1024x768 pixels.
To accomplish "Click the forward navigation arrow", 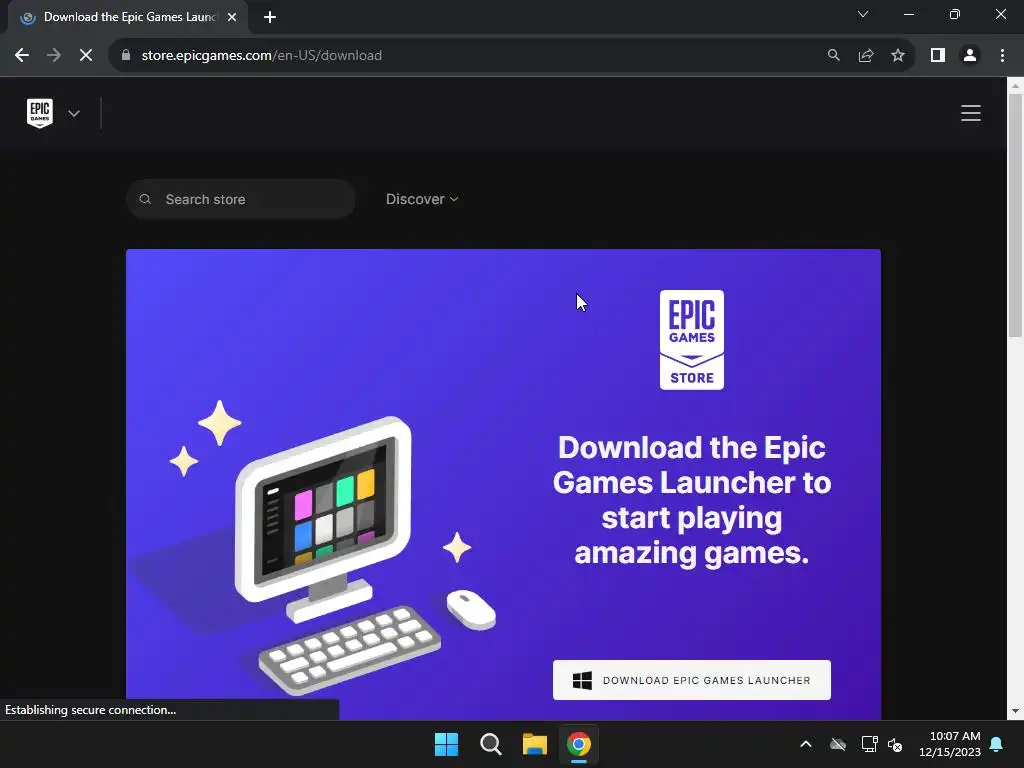I will click(54, 56).
